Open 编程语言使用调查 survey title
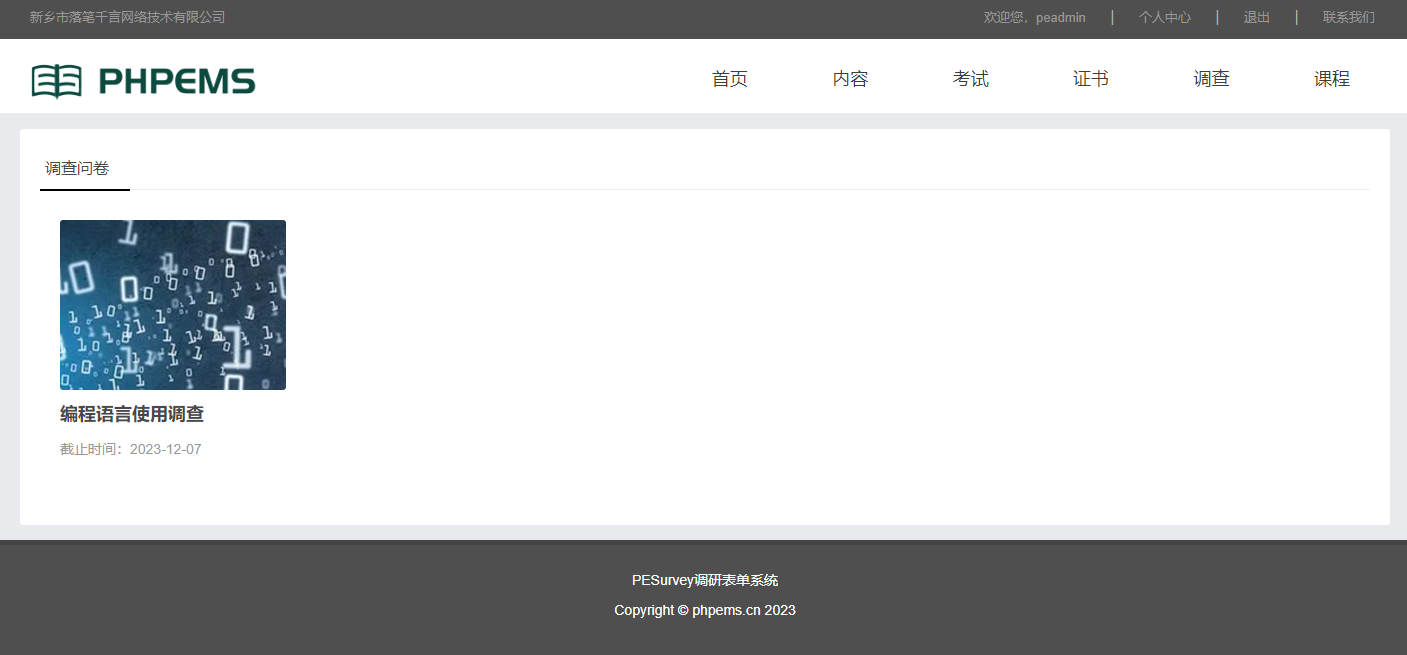Screen dimensions: 1407x655 pyautogui.click(x=132, y=414)
